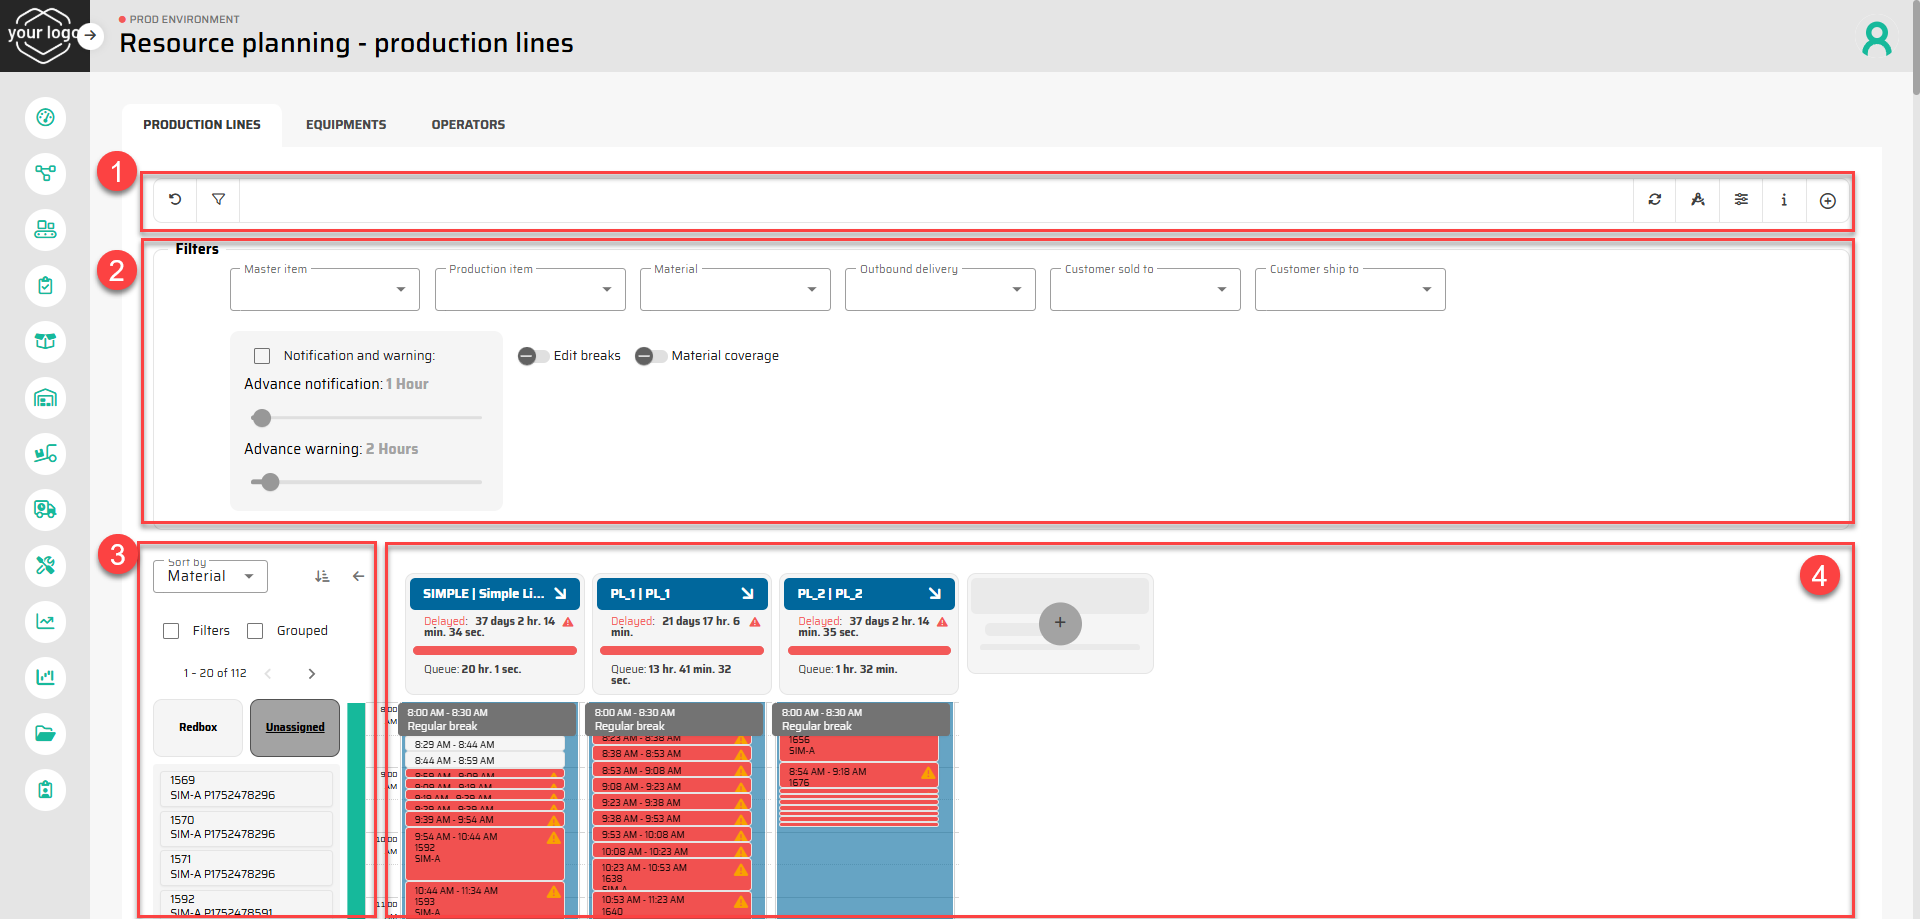Open the settings sliders icon in toolbar
The height and width of the screenshot is (919, 1920).
click(x=1741, y=200)
